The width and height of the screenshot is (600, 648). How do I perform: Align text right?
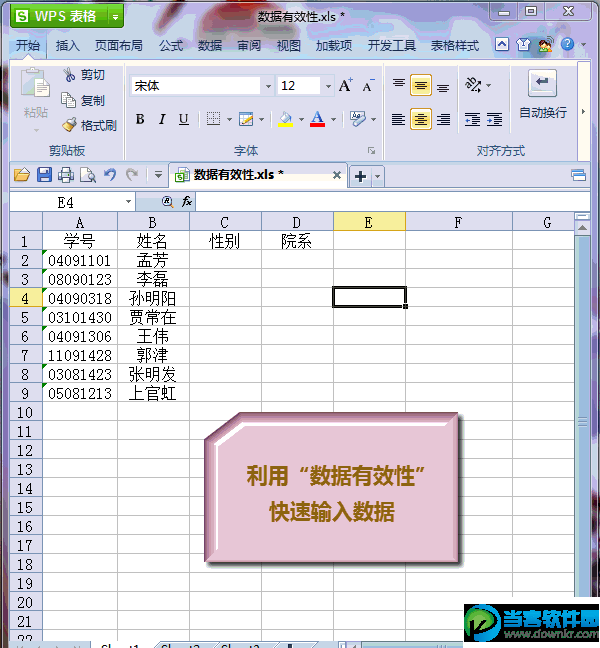coord(443,119)
